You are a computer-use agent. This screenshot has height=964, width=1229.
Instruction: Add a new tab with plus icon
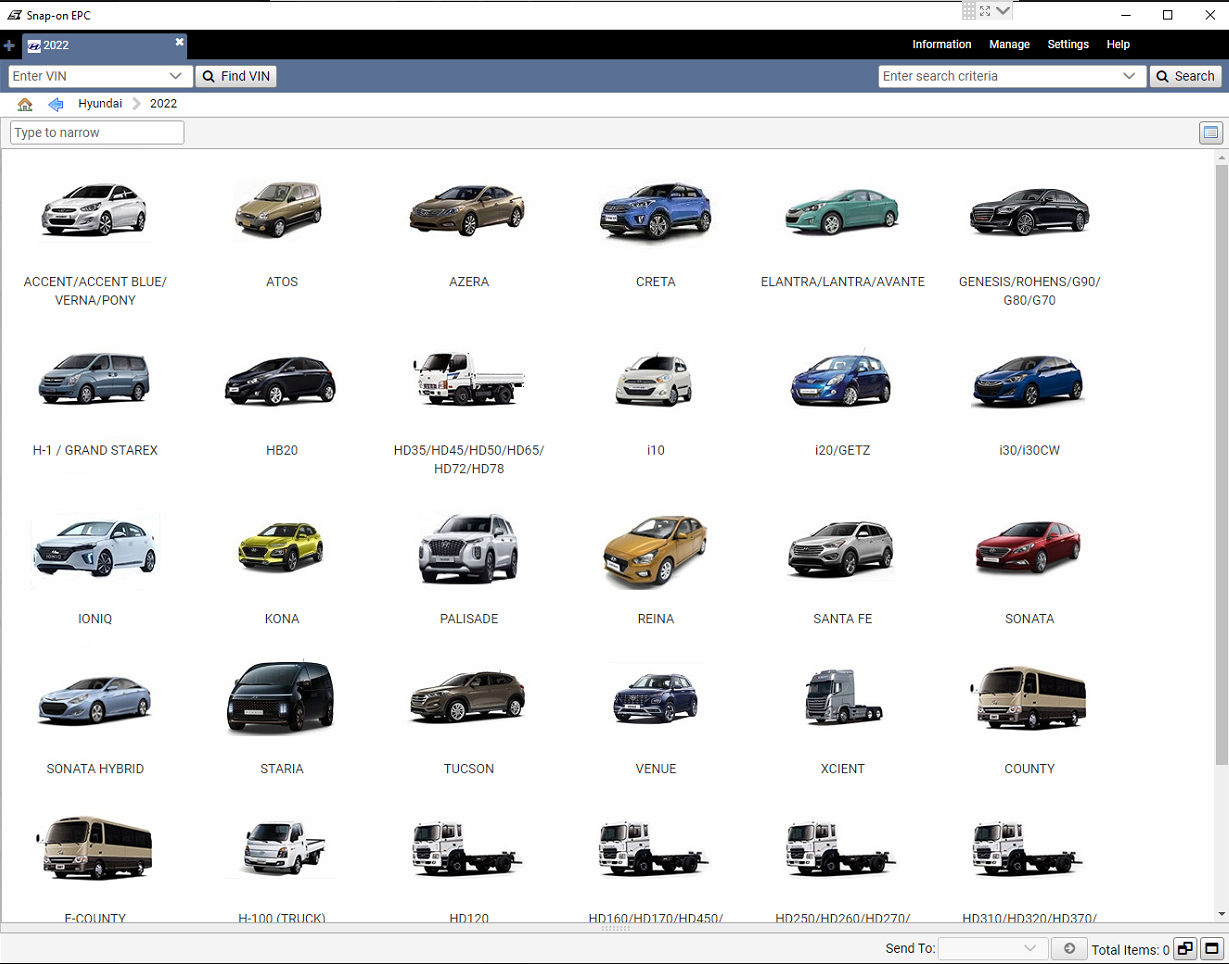tap(9, 45)
